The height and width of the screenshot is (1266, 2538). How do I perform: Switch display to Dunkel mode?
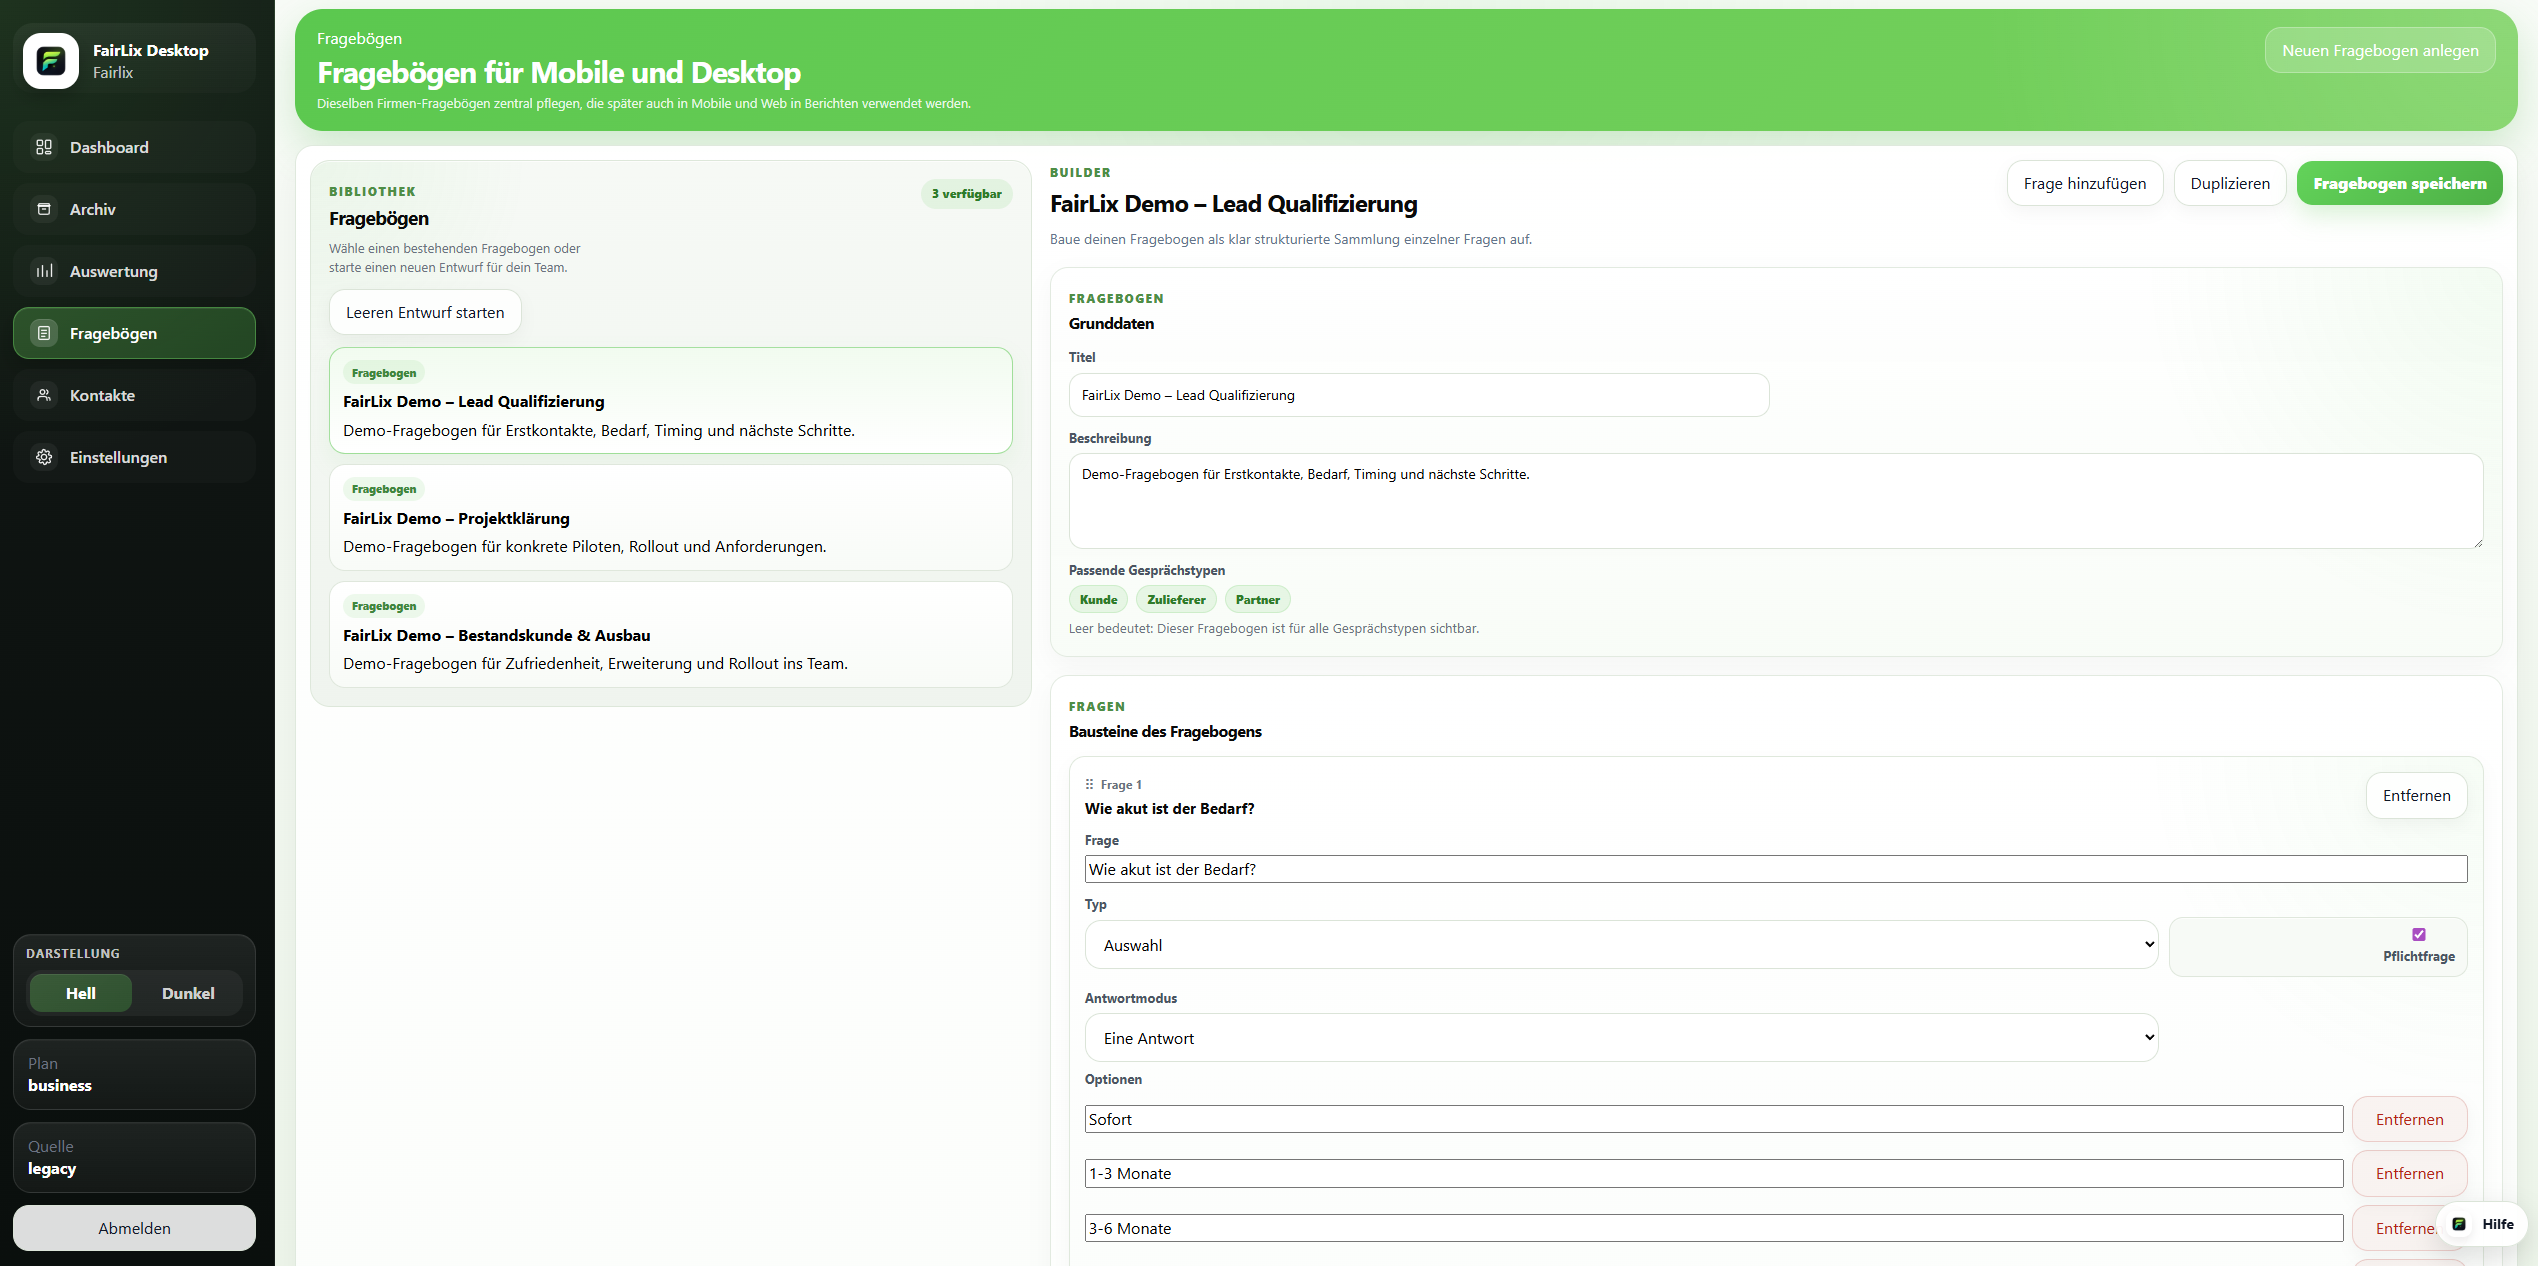[x=188, y=993]
